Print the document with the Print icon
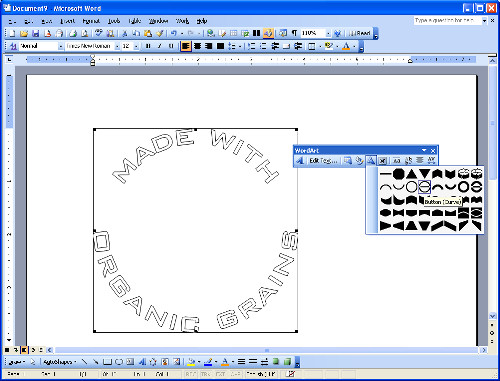The height and width of the screenshot is (381, 500). pos(73,33)
